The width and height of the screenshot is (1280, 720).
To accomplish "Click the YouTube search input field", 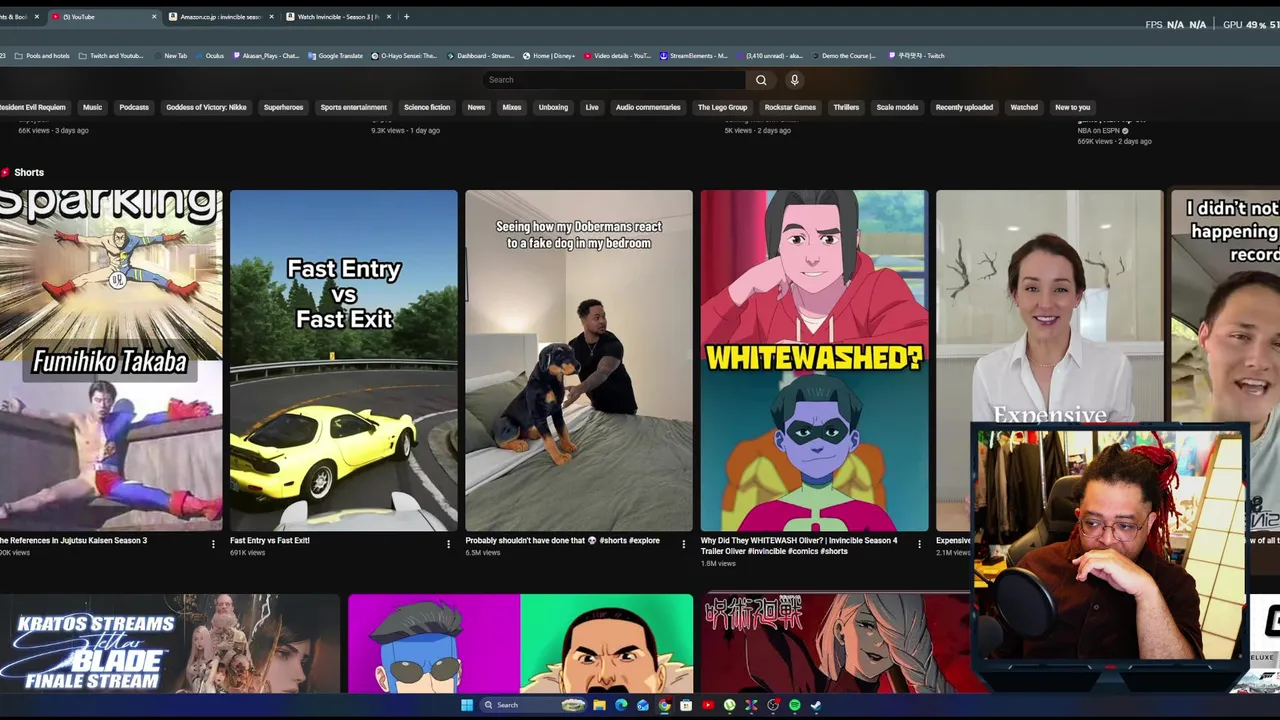I will point(615,80).
